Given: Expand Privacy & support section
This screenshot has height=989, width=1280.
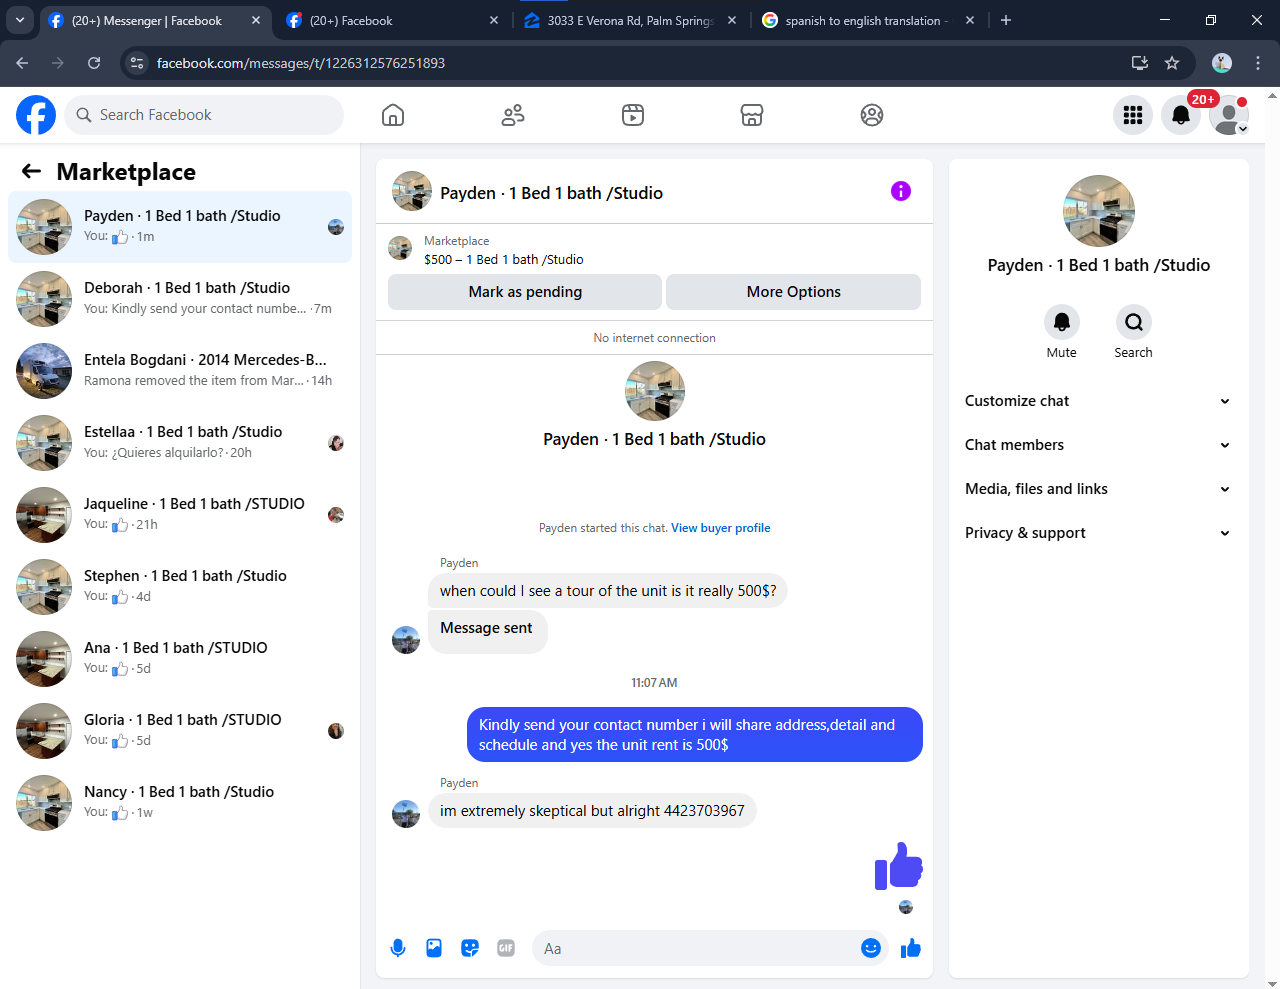Looking at the screenshot, I should coord(1098,533).
